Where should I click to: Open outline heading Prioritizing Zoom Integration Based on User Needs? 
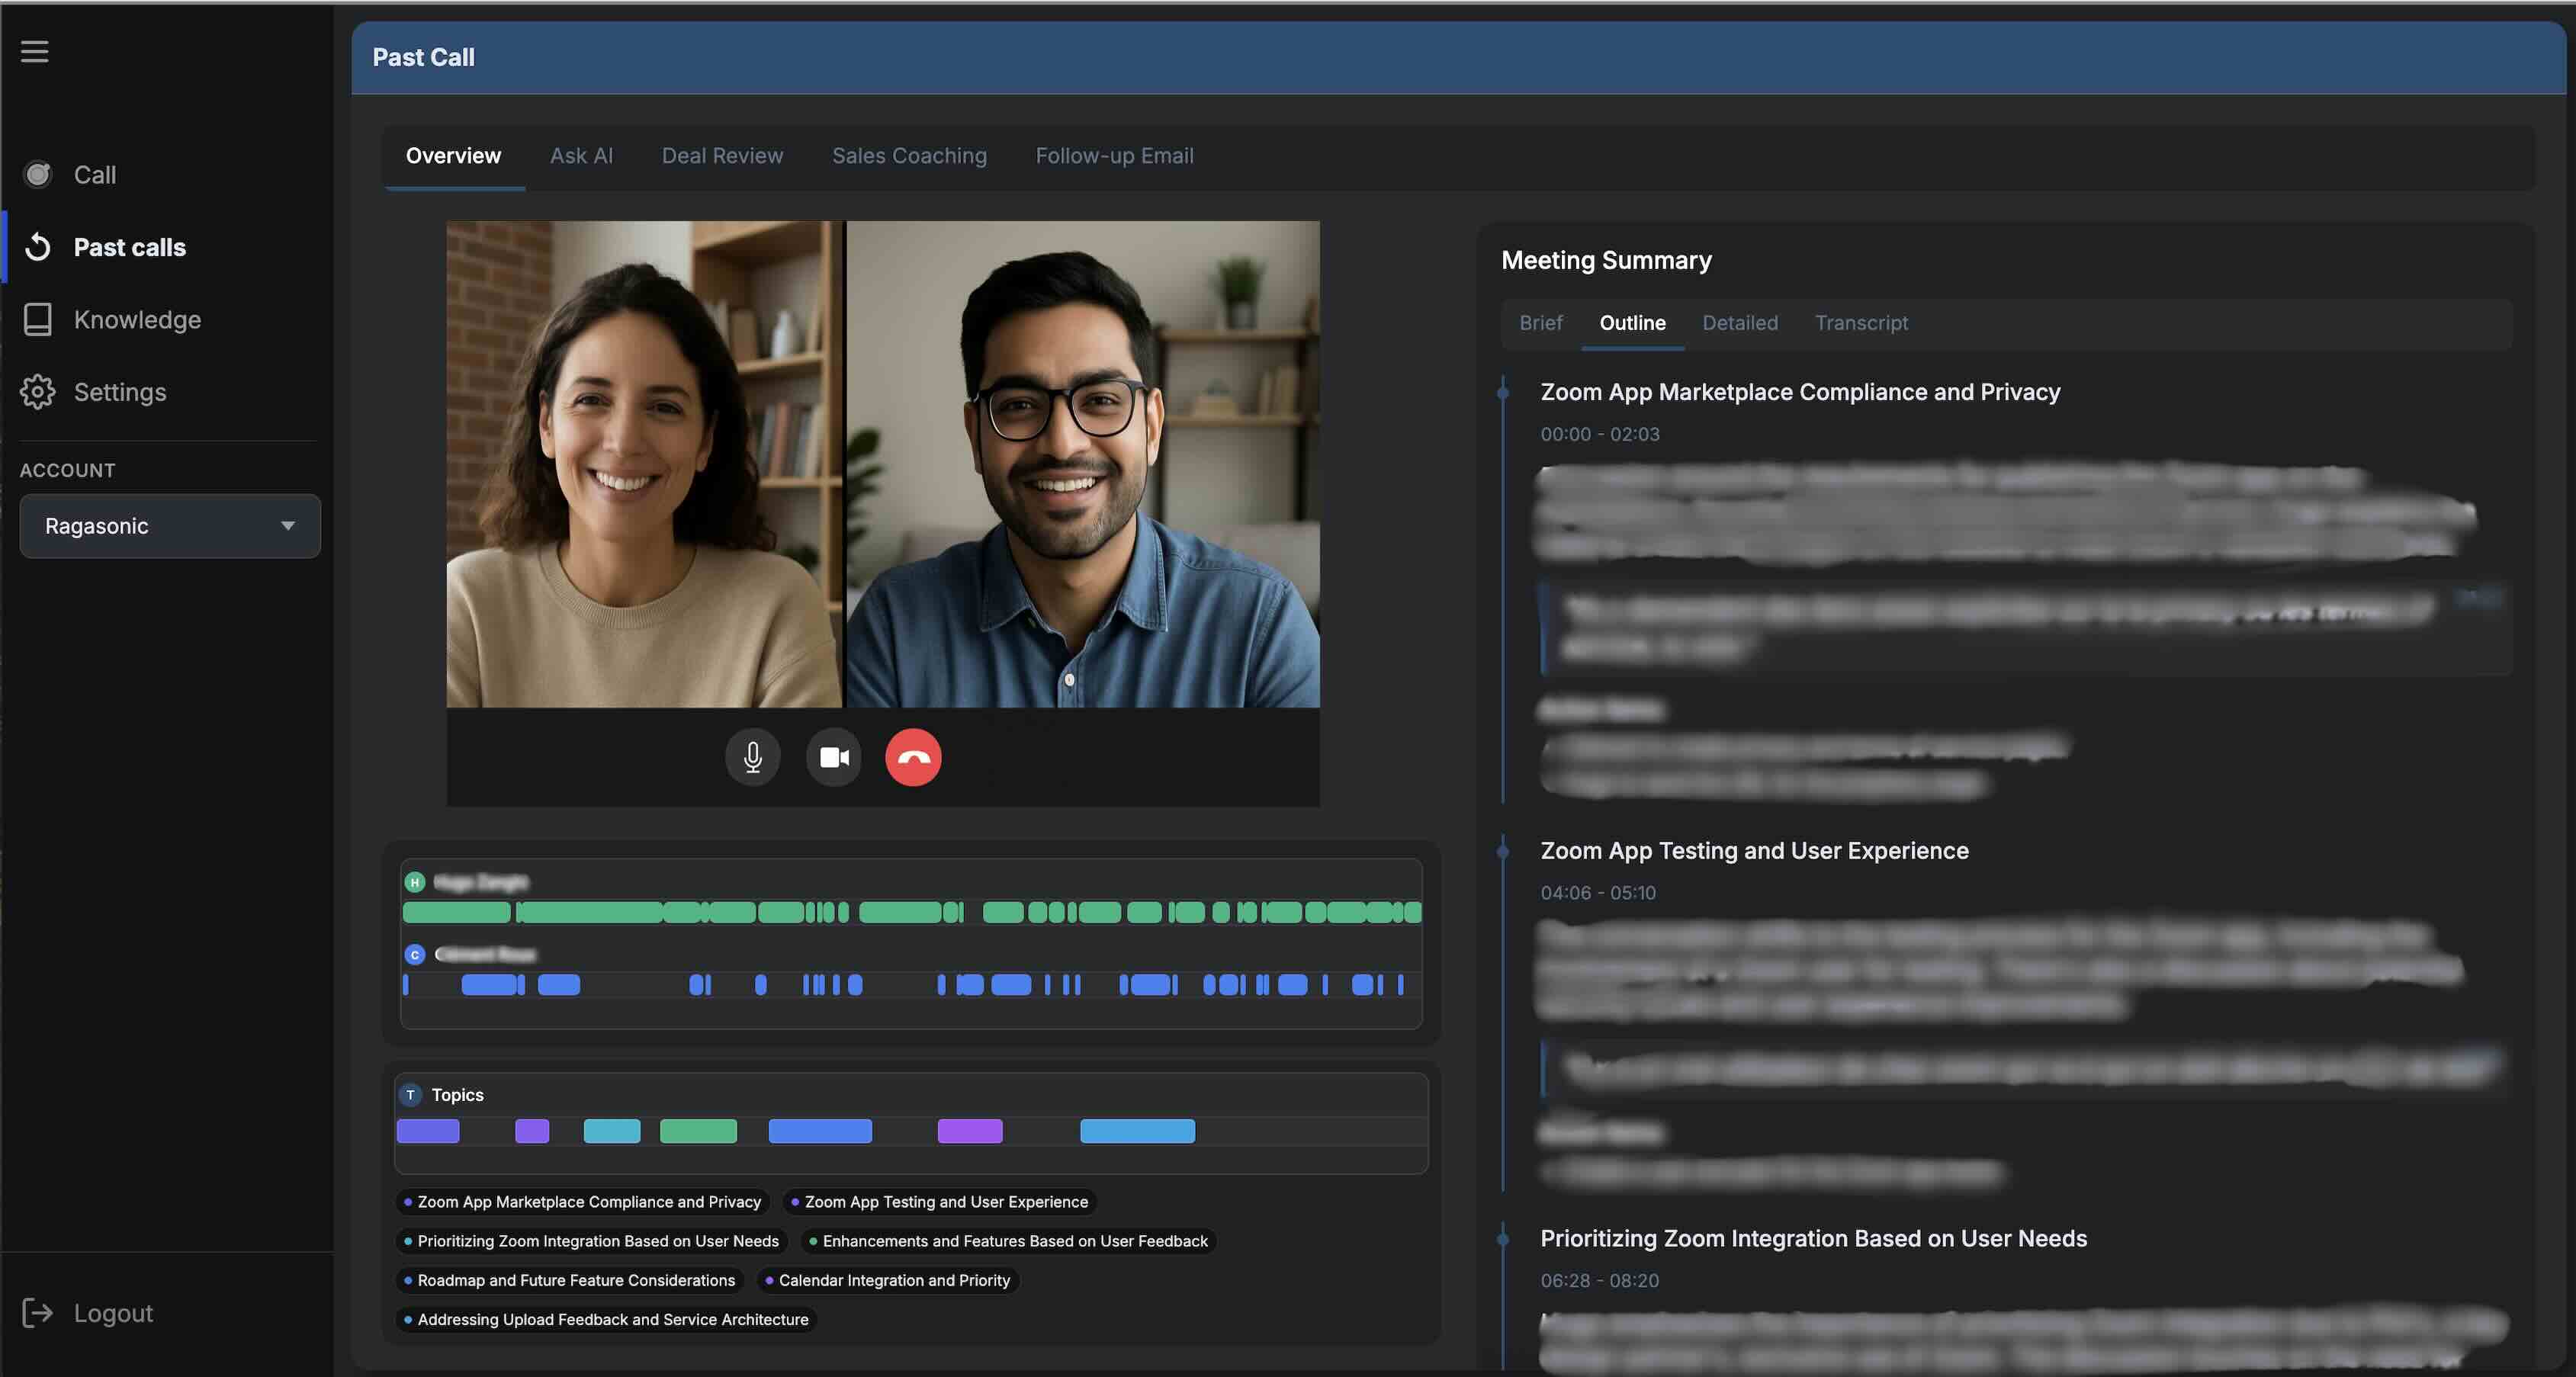[x=1813, y=1239]
